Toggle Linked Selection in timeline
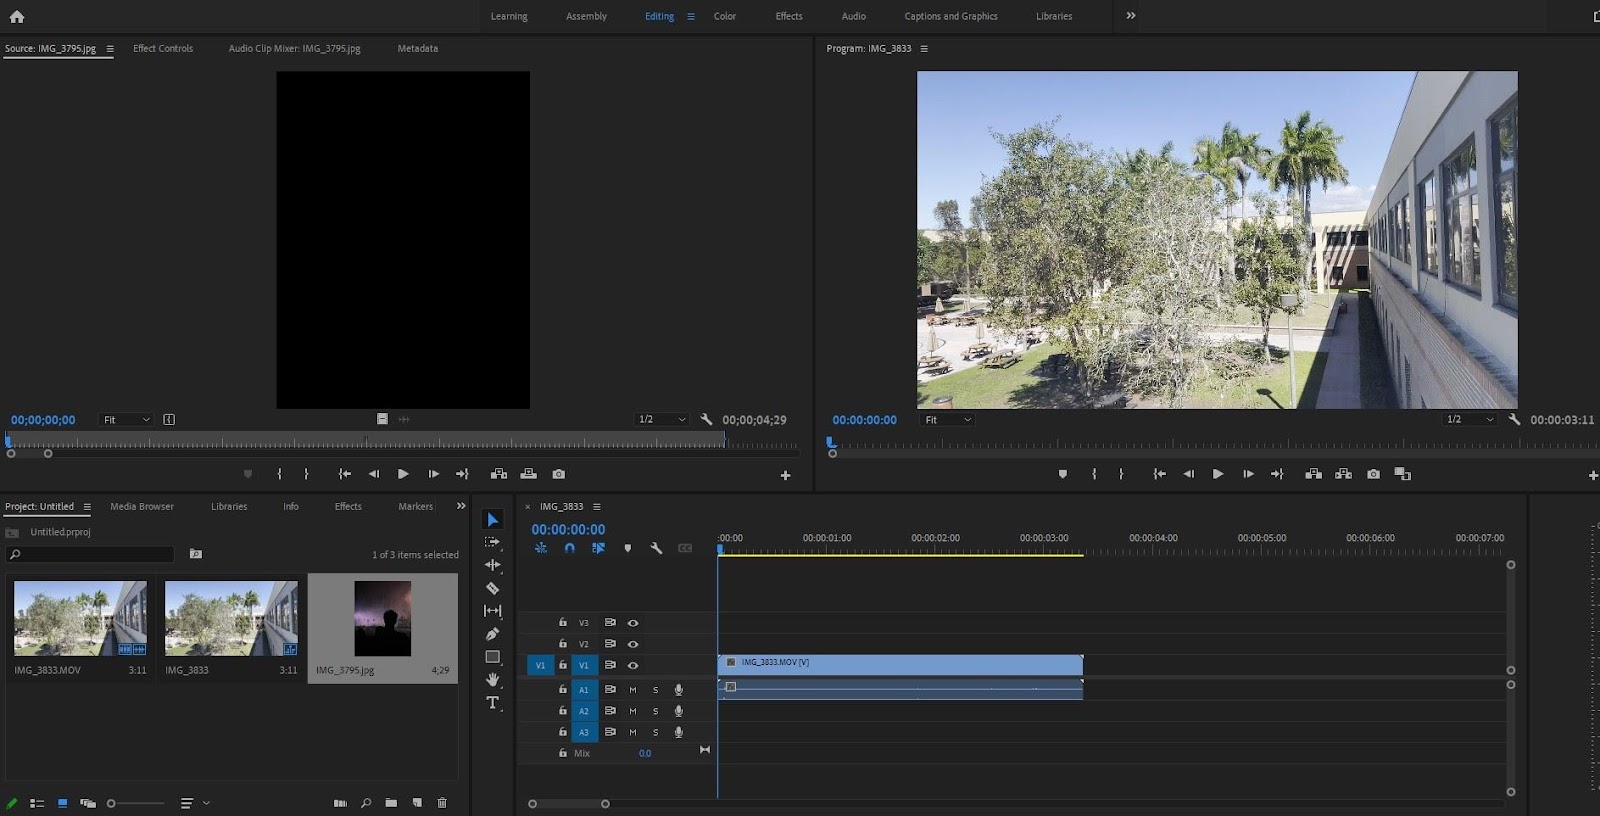 598,548
